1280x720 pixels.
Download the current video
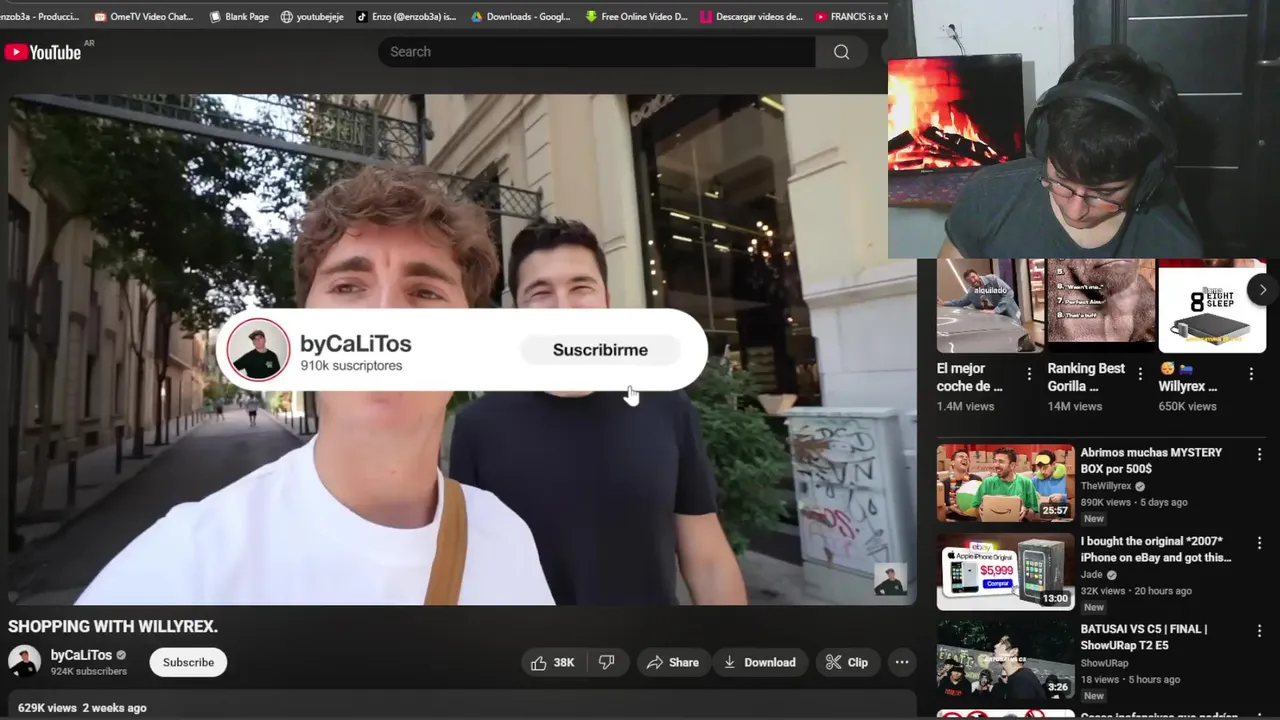point(760,662)
